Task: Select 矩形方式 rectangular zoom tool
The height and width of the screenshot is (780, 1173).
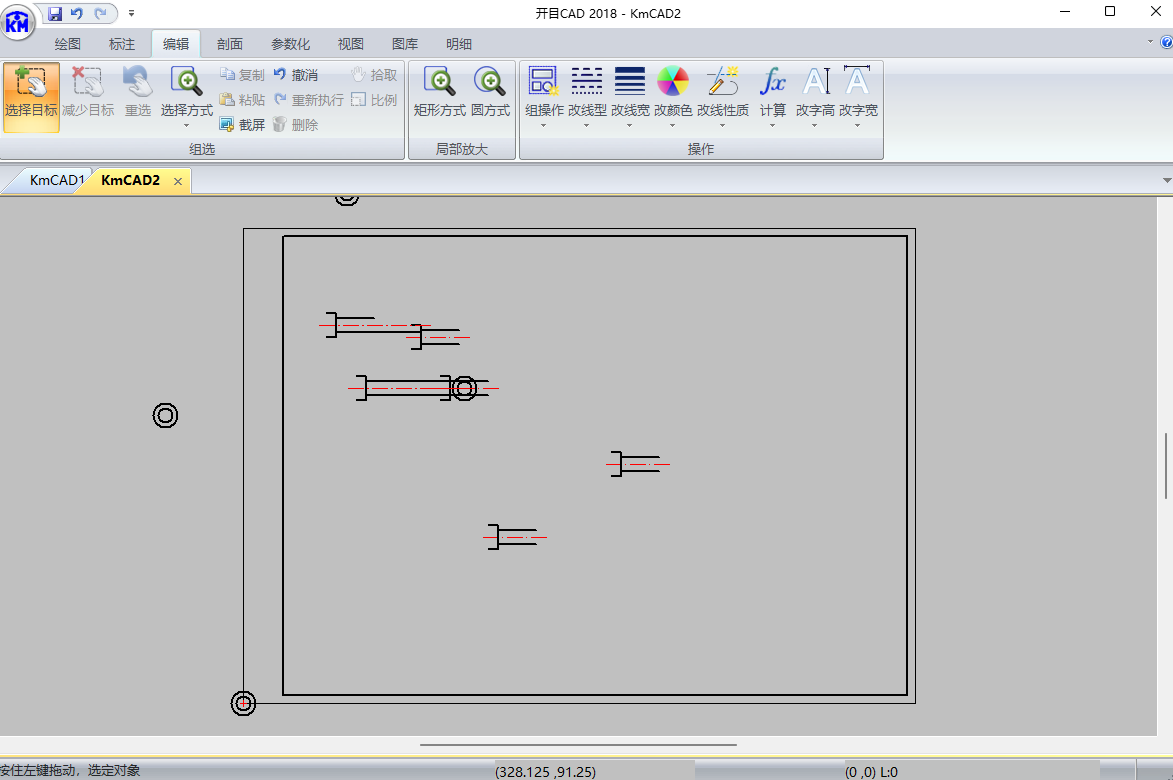Action: click(439, 91)
